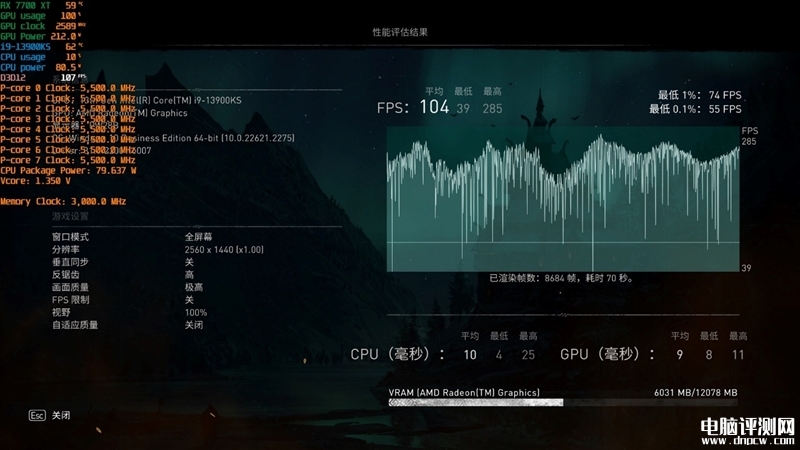Click the rendered frames text 8684 帧

click(560, 278)
